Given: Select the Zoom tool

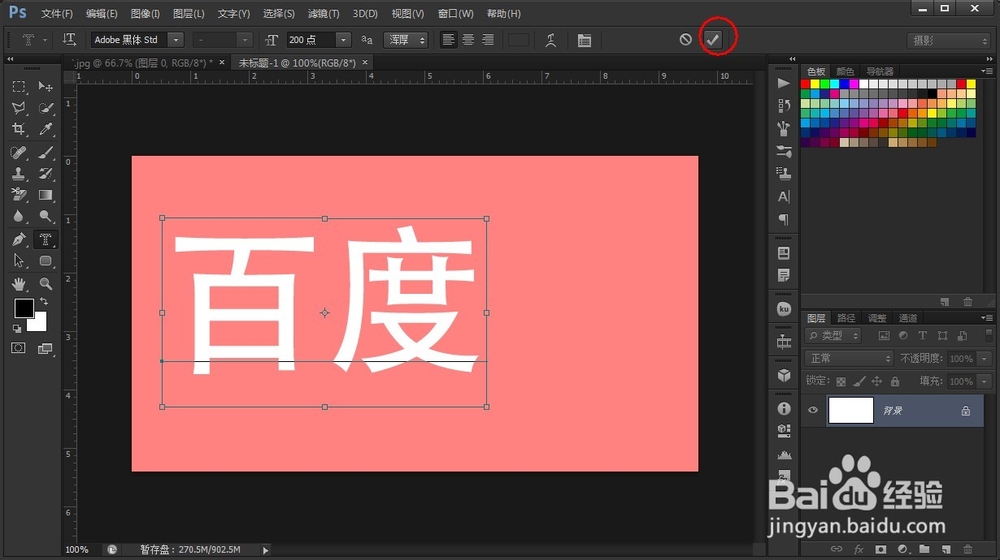Looking at the screenshot, I should coord(45,283).
